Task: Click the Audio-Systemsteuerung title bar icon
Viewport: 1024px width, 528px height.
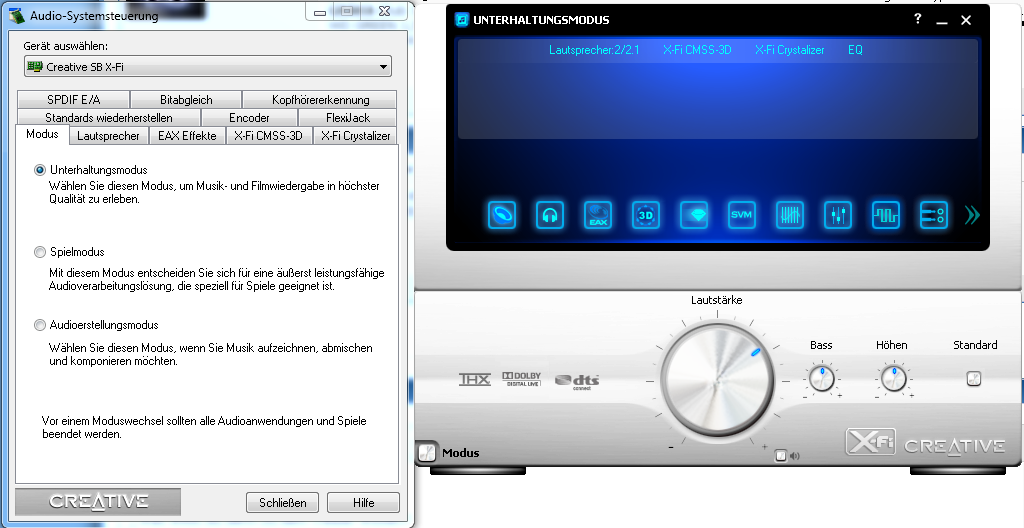Action: [16, 15]
